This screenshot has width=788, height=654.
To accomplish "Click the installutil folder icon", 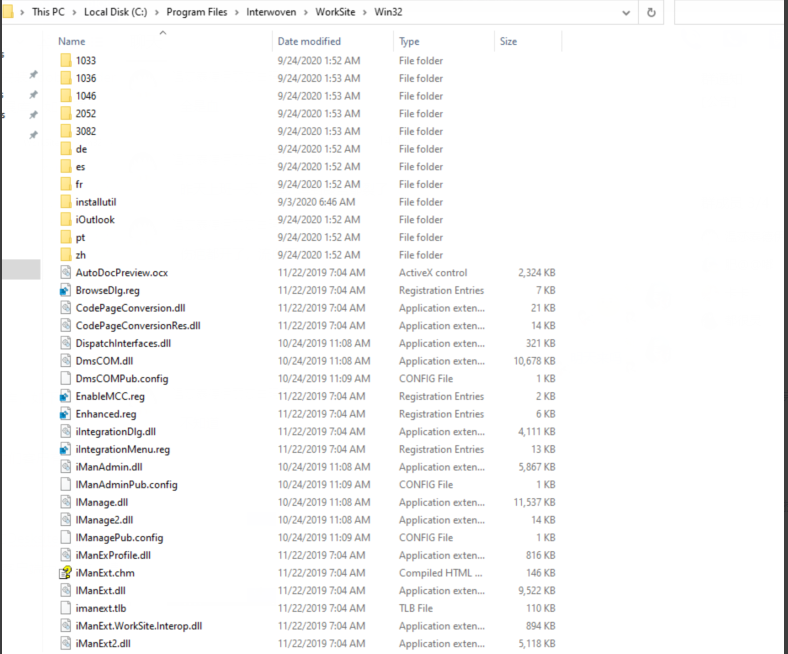I will click(x=66, y=202).
